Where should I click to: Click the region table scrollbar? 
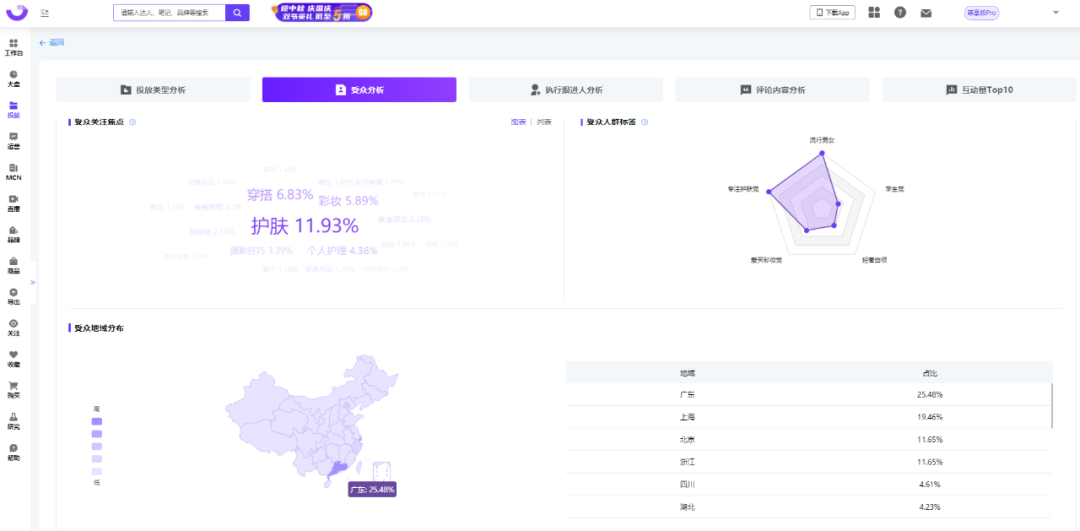point(1052,406)
